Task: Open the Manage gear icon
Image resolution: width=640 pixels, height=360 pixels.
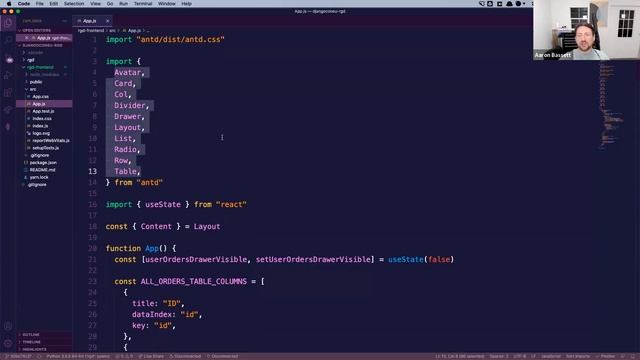Action: click(x=8, y=343)
